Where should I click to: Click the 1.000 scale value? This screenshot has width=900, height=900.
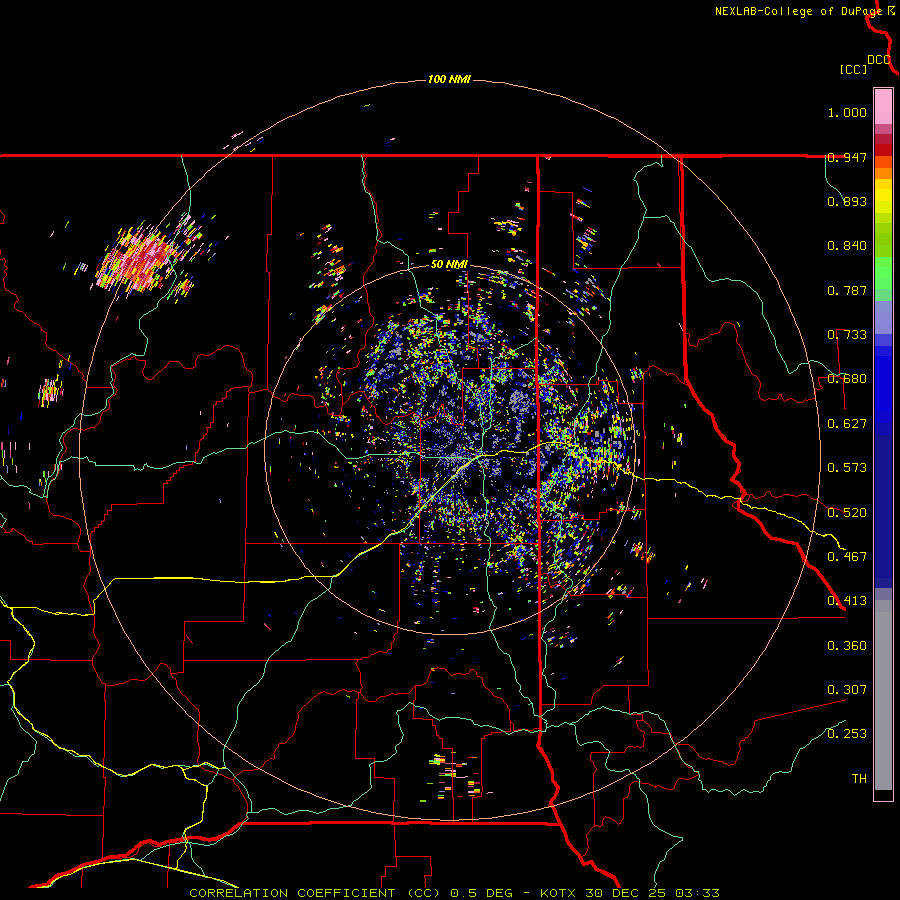[847, 112]
